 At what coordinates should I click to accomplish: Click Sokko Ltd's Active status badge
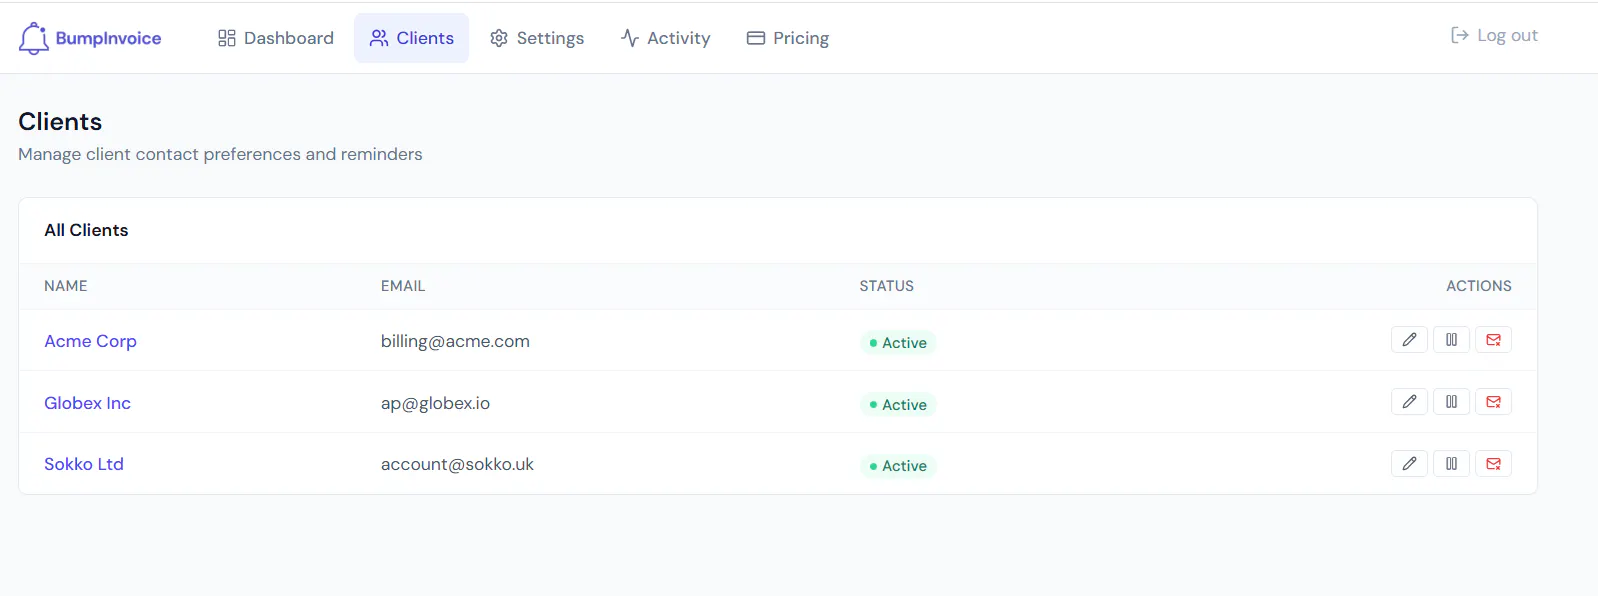coord(898,466)
